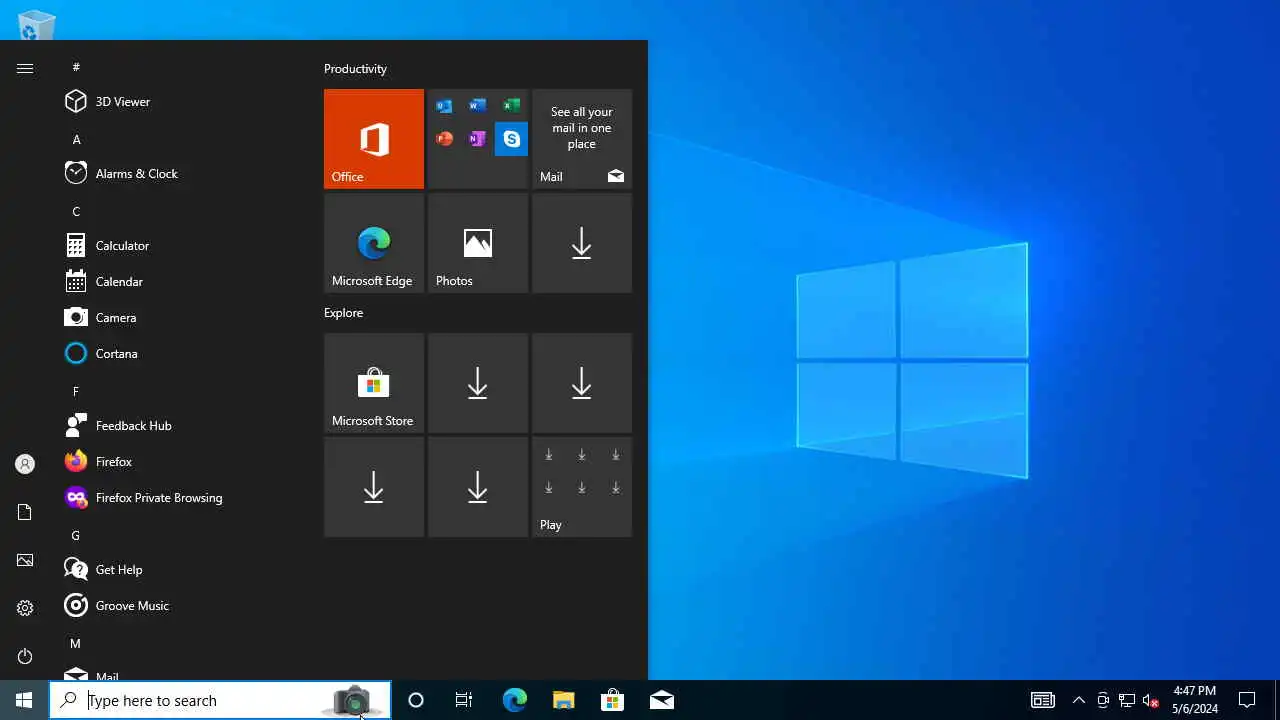Image resolution: width=1280 pixels, height=720 pixels.
Task: Open the Get Help app
Action: [182, 569]
